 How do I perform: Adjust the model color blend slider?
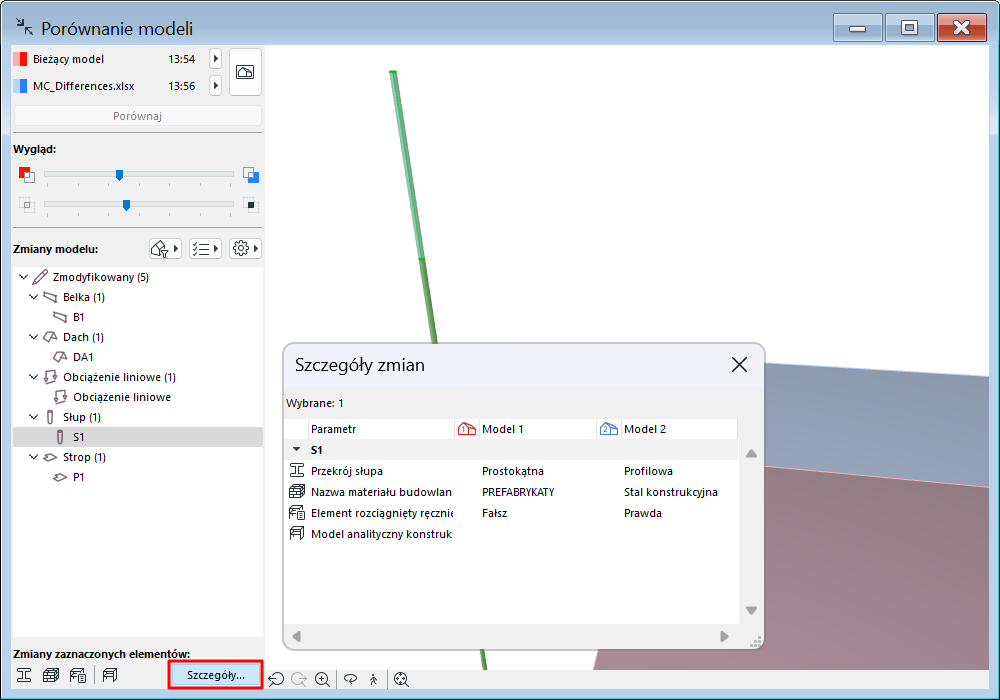119,174
